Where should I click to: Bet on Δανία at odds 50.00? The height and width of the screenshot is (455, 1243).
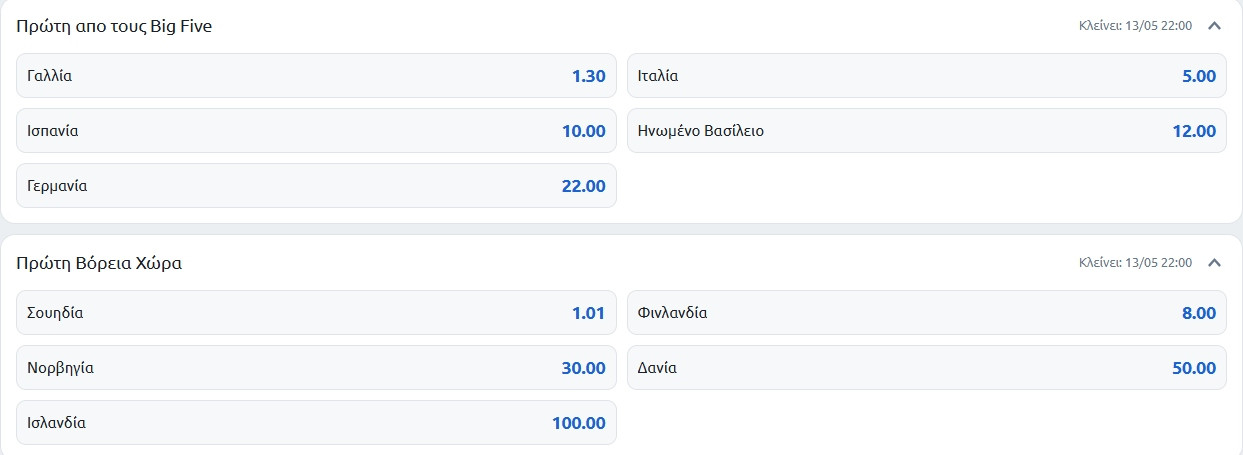coord(926,368)
